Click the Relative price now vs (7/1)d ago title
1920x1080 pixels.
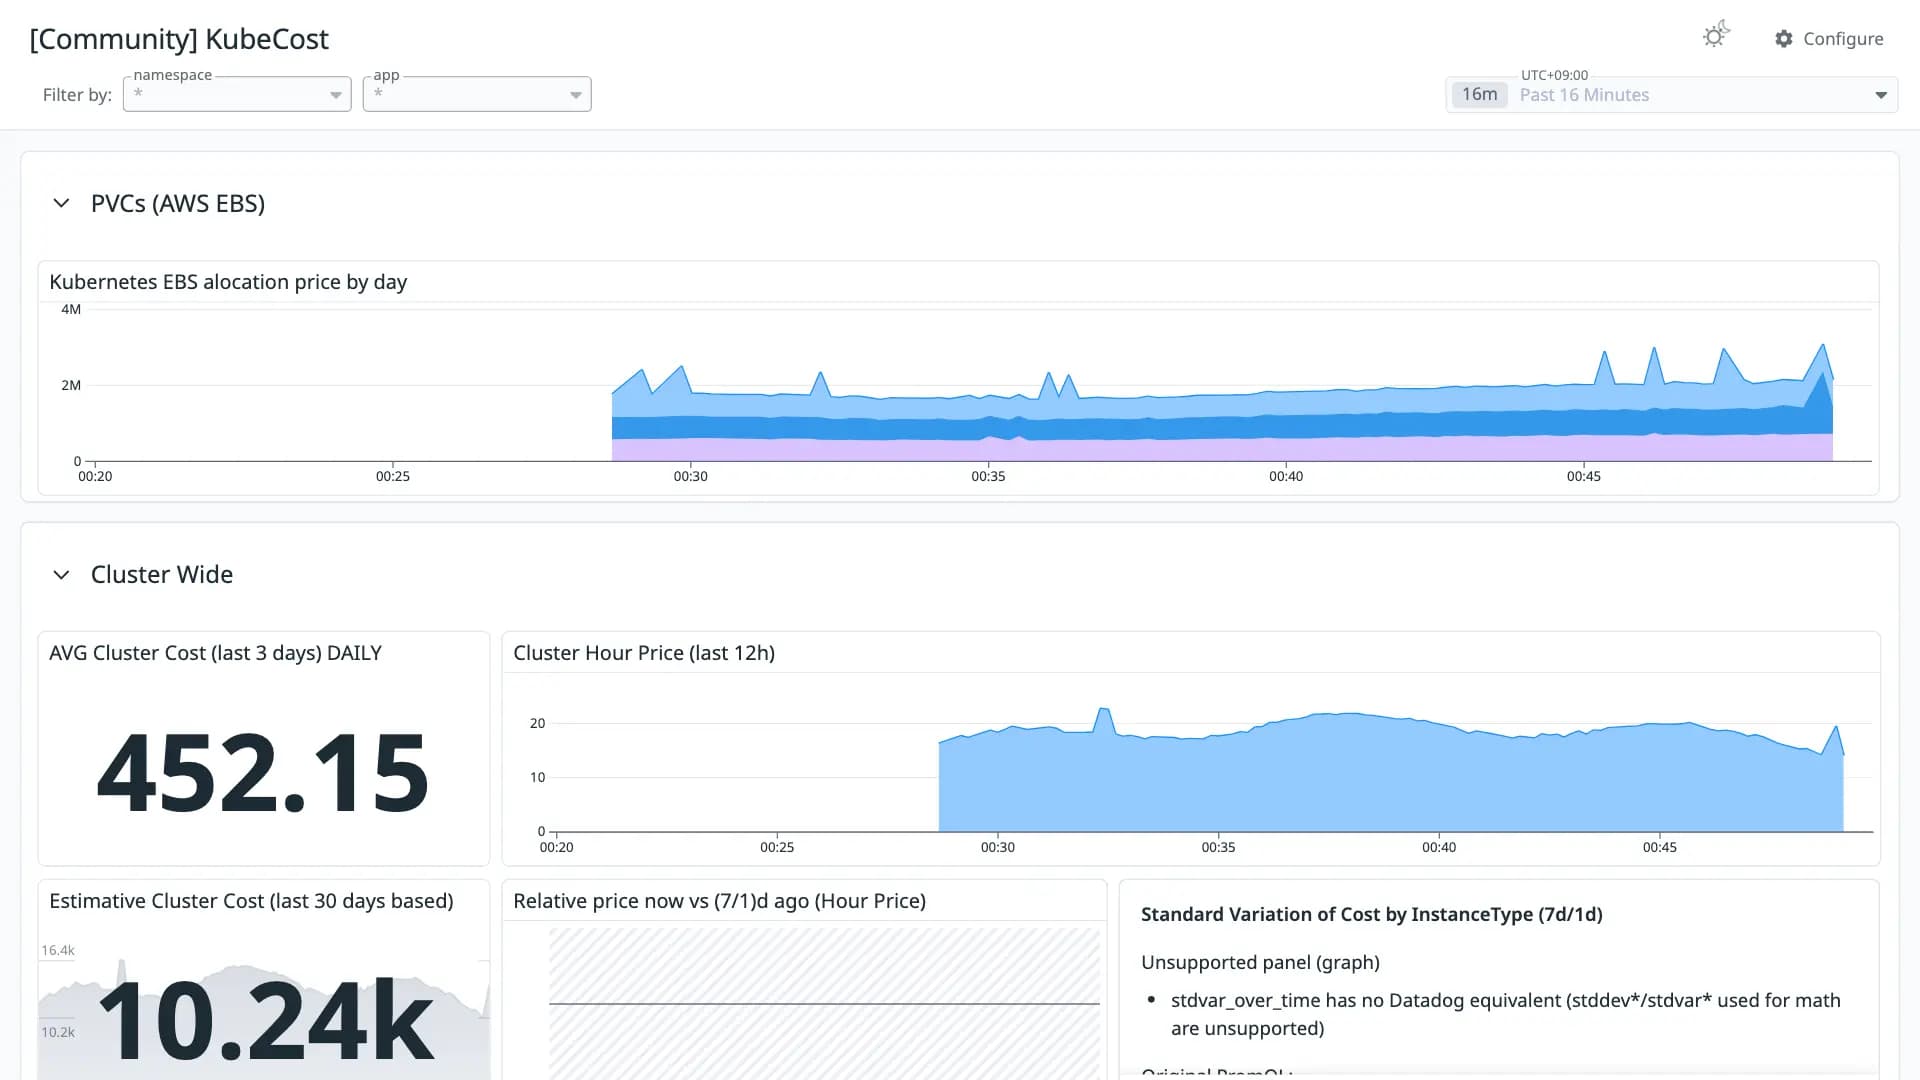coord(720,901)
